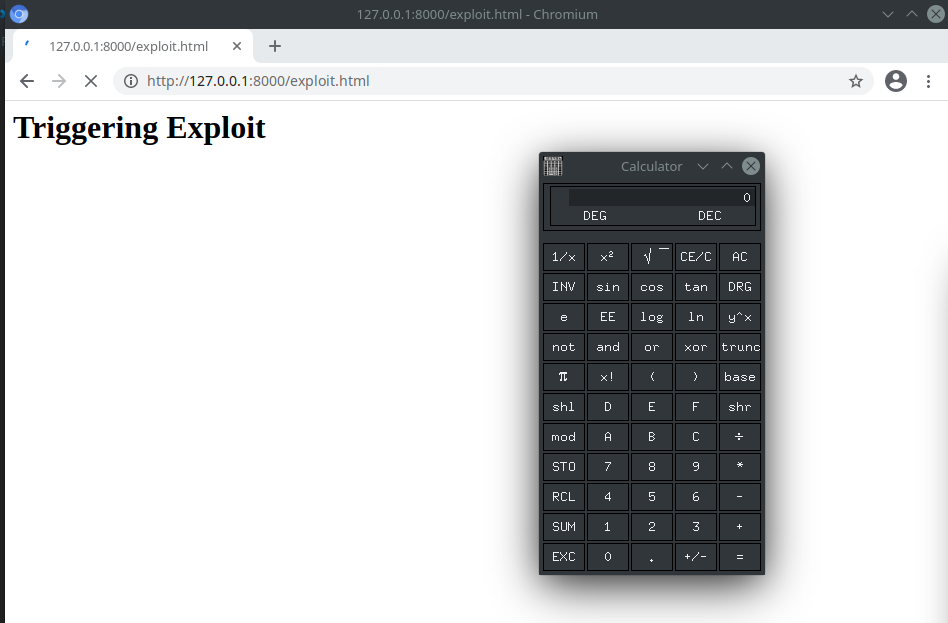Click the π pi key
The image size is (948, 623).
[x=563, y=377]
